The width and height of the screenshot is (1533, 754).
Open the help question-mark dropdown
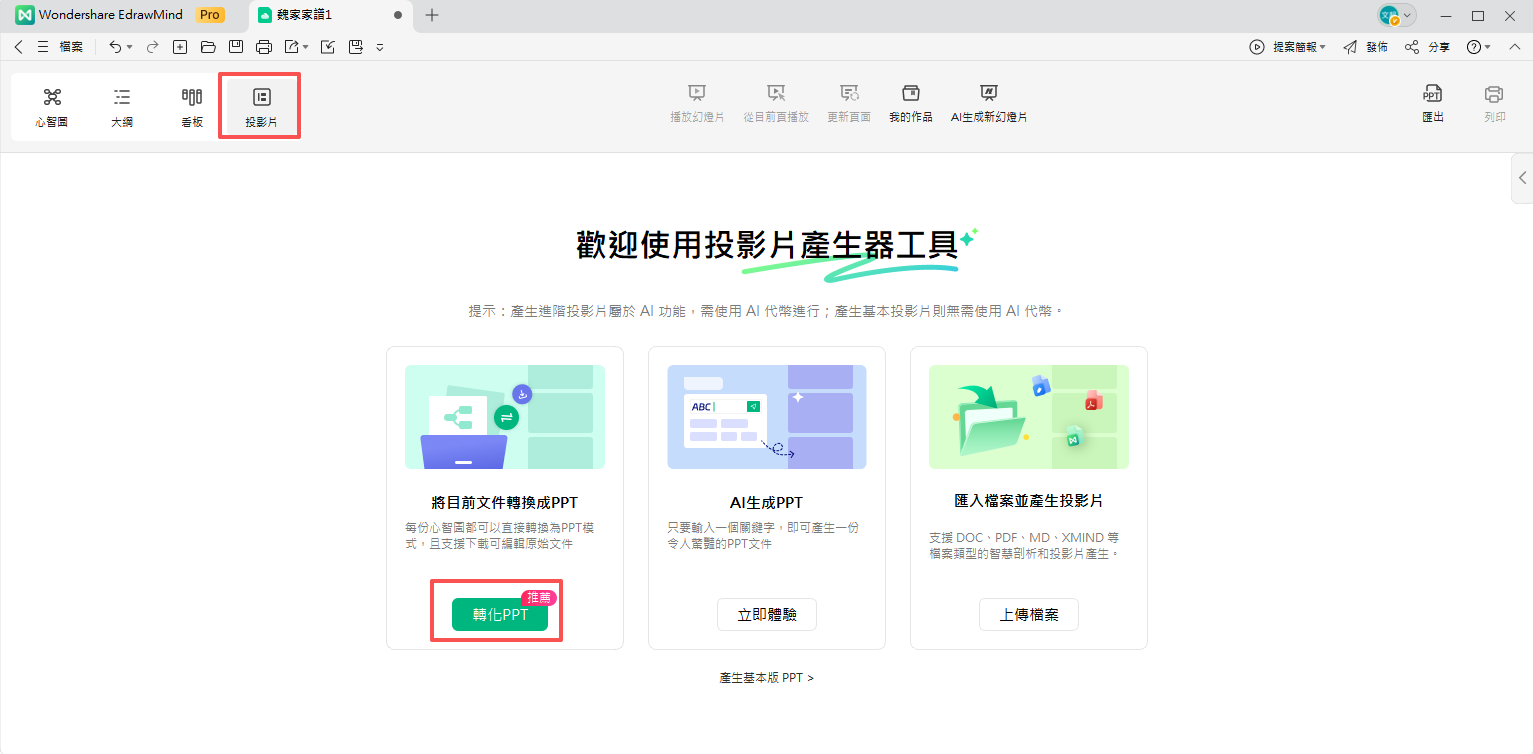tap(1479, 46)
